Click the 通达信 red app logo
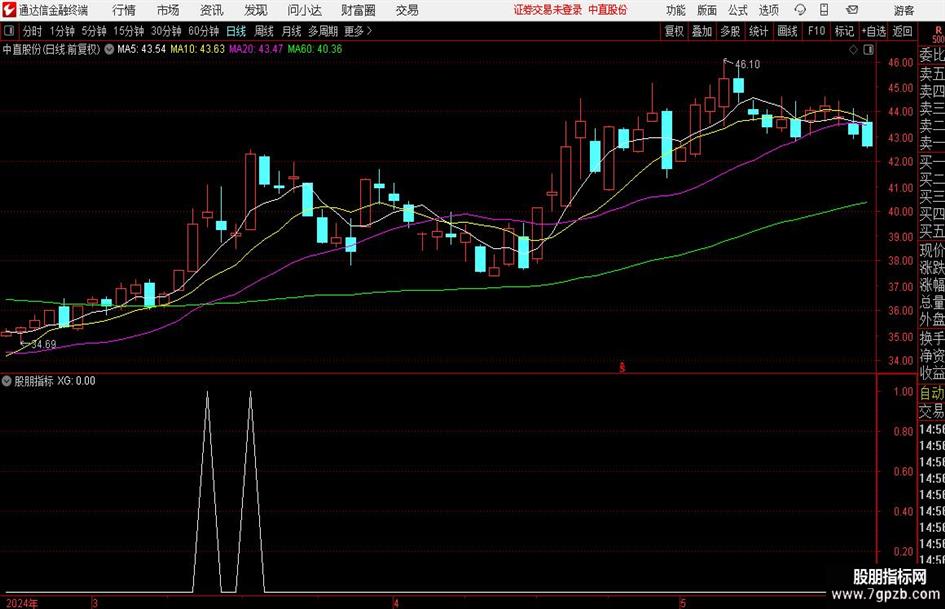945x609 pixels. click(x=9, y=10)
